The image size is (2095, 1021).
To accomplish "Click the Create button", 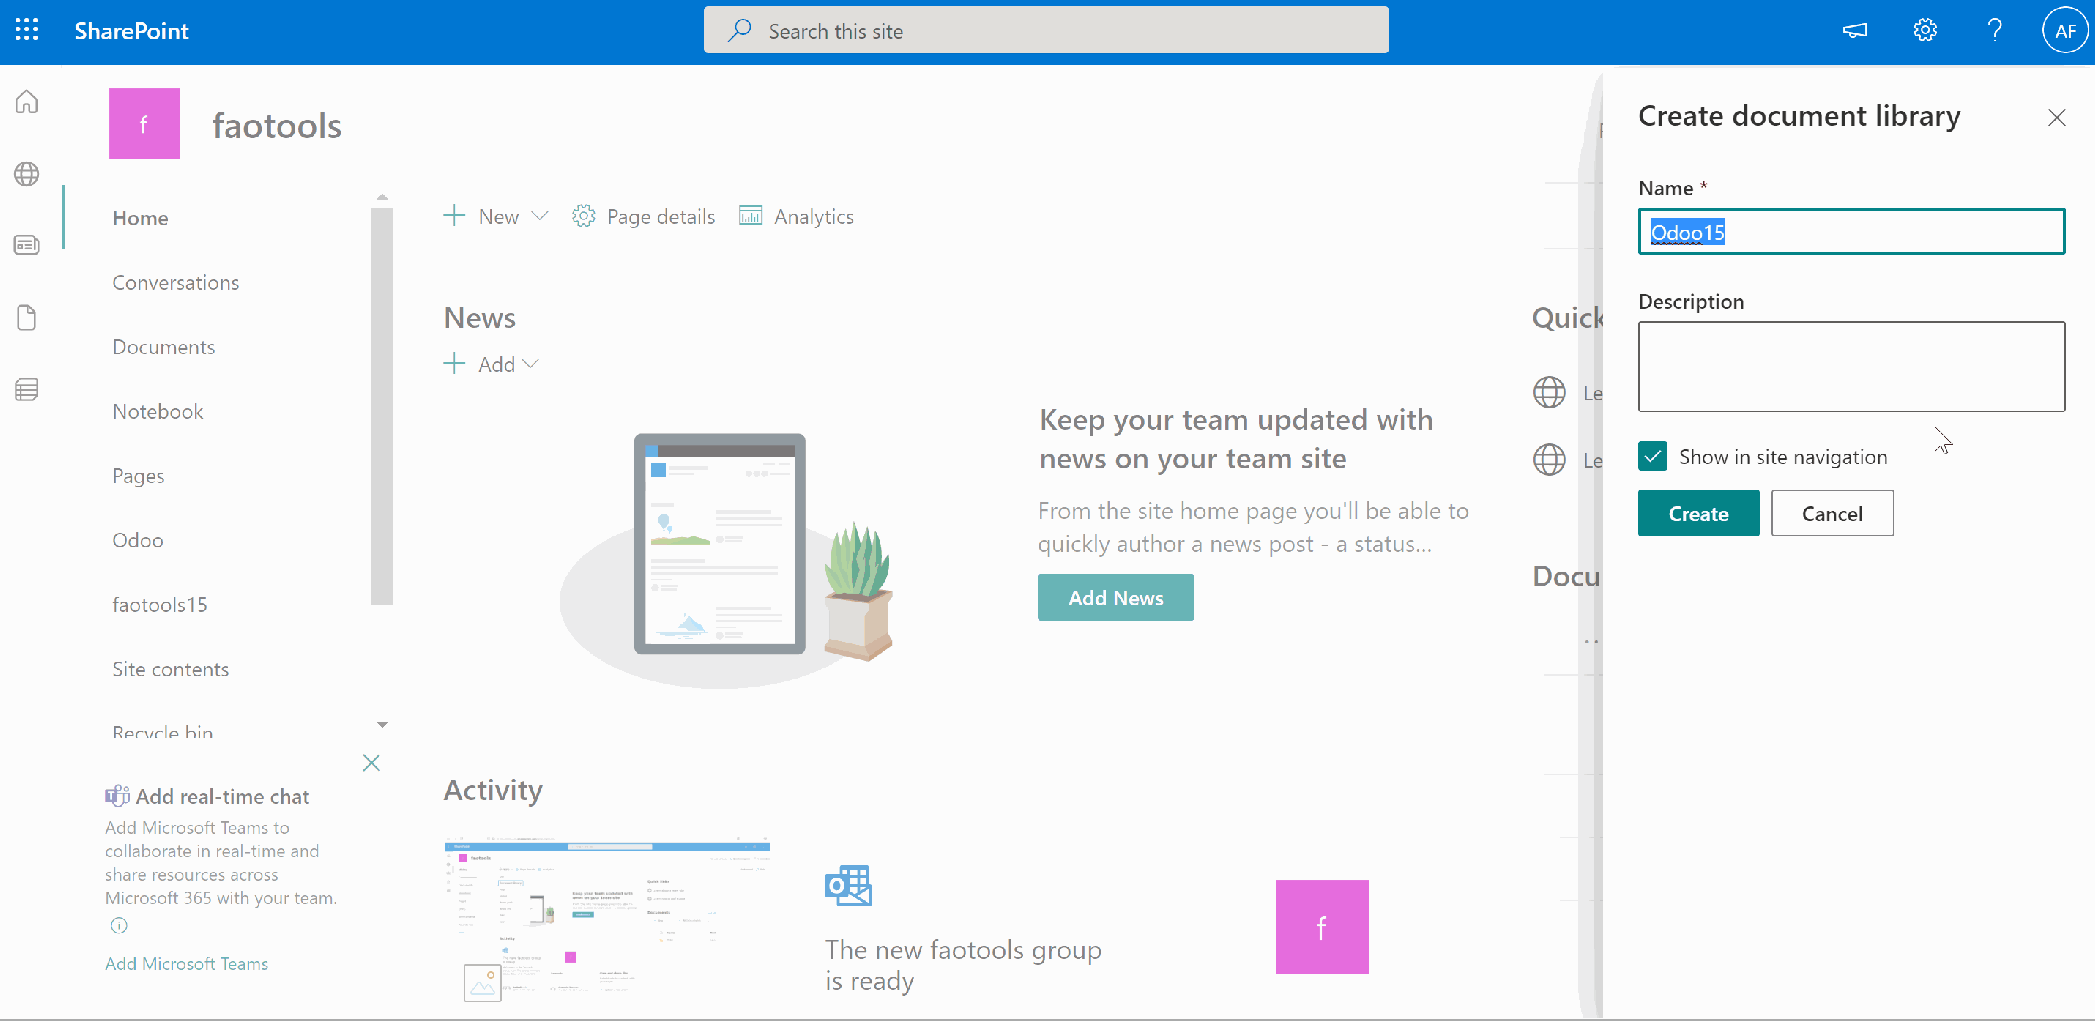I will [1698, 513].
